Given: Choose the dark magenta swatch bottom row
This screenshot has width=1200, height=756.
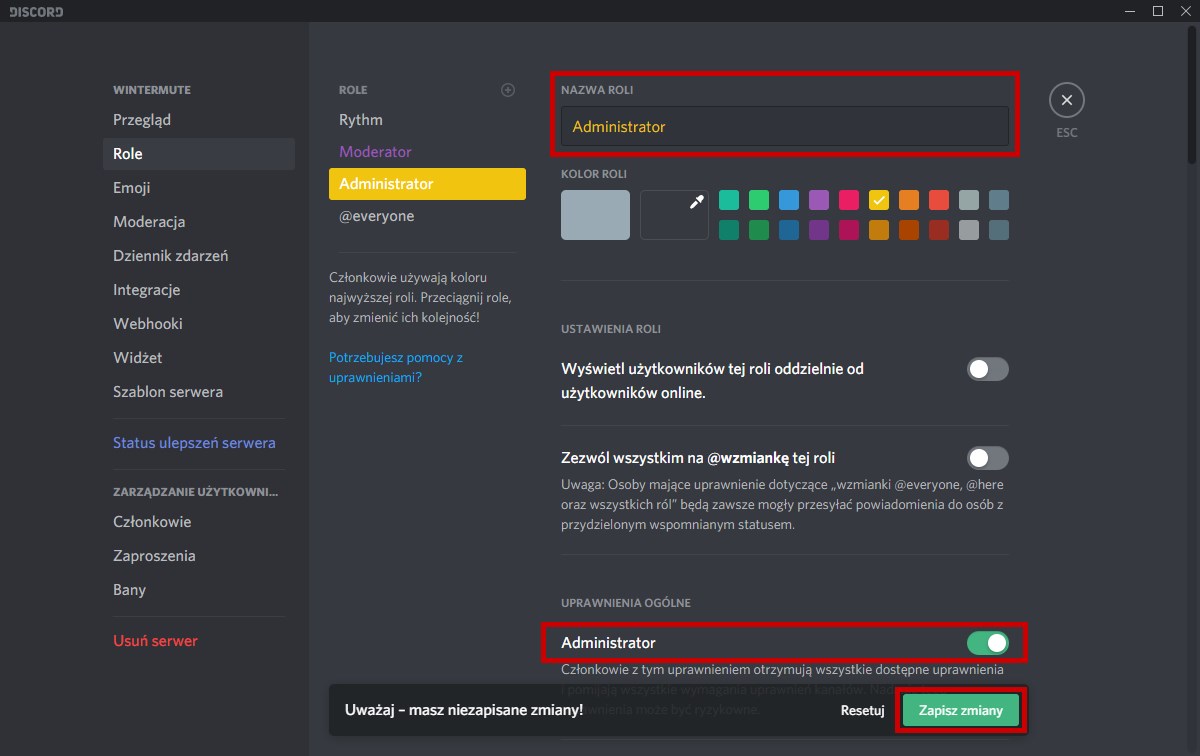Looking at the screenshot, I should [x=849, y=230].
